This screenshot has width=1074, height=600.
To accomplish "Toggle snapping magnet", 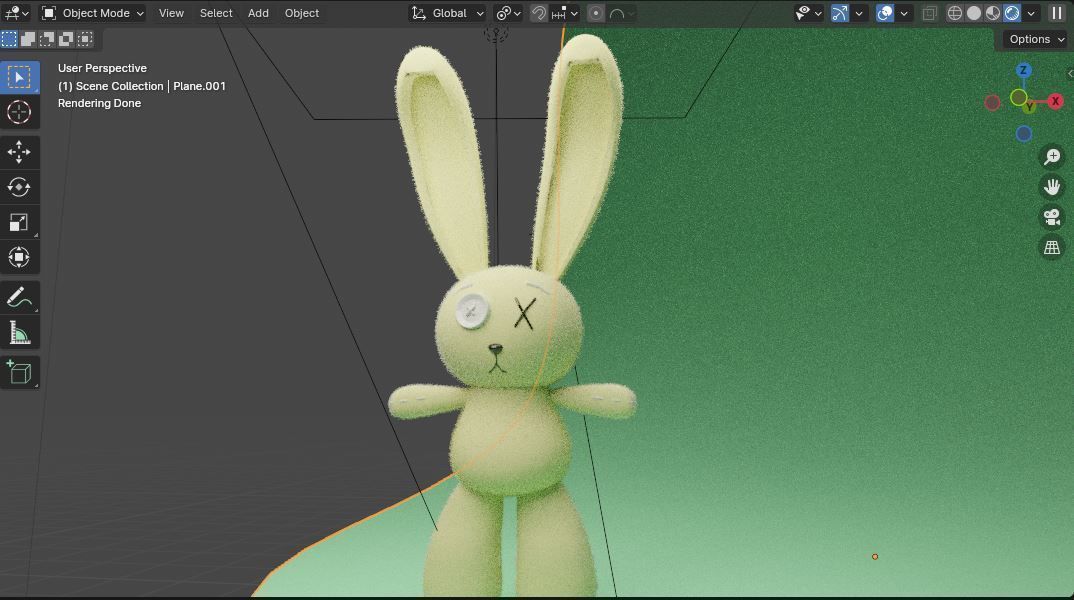I will (x=539, y=13).
